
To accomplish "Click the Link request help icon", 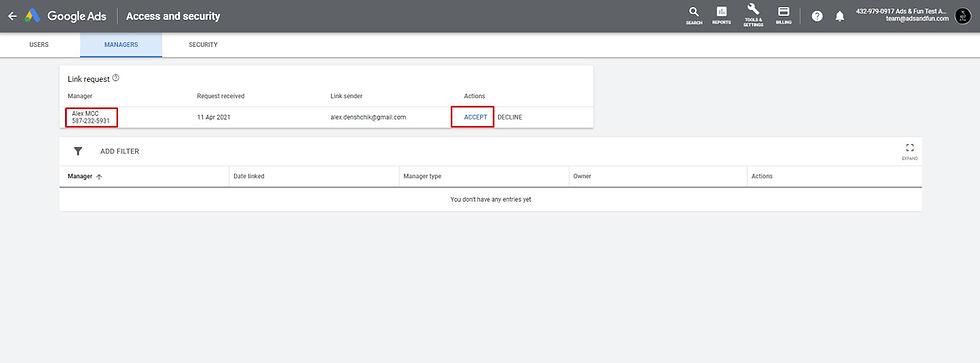I will click(116, 79).
